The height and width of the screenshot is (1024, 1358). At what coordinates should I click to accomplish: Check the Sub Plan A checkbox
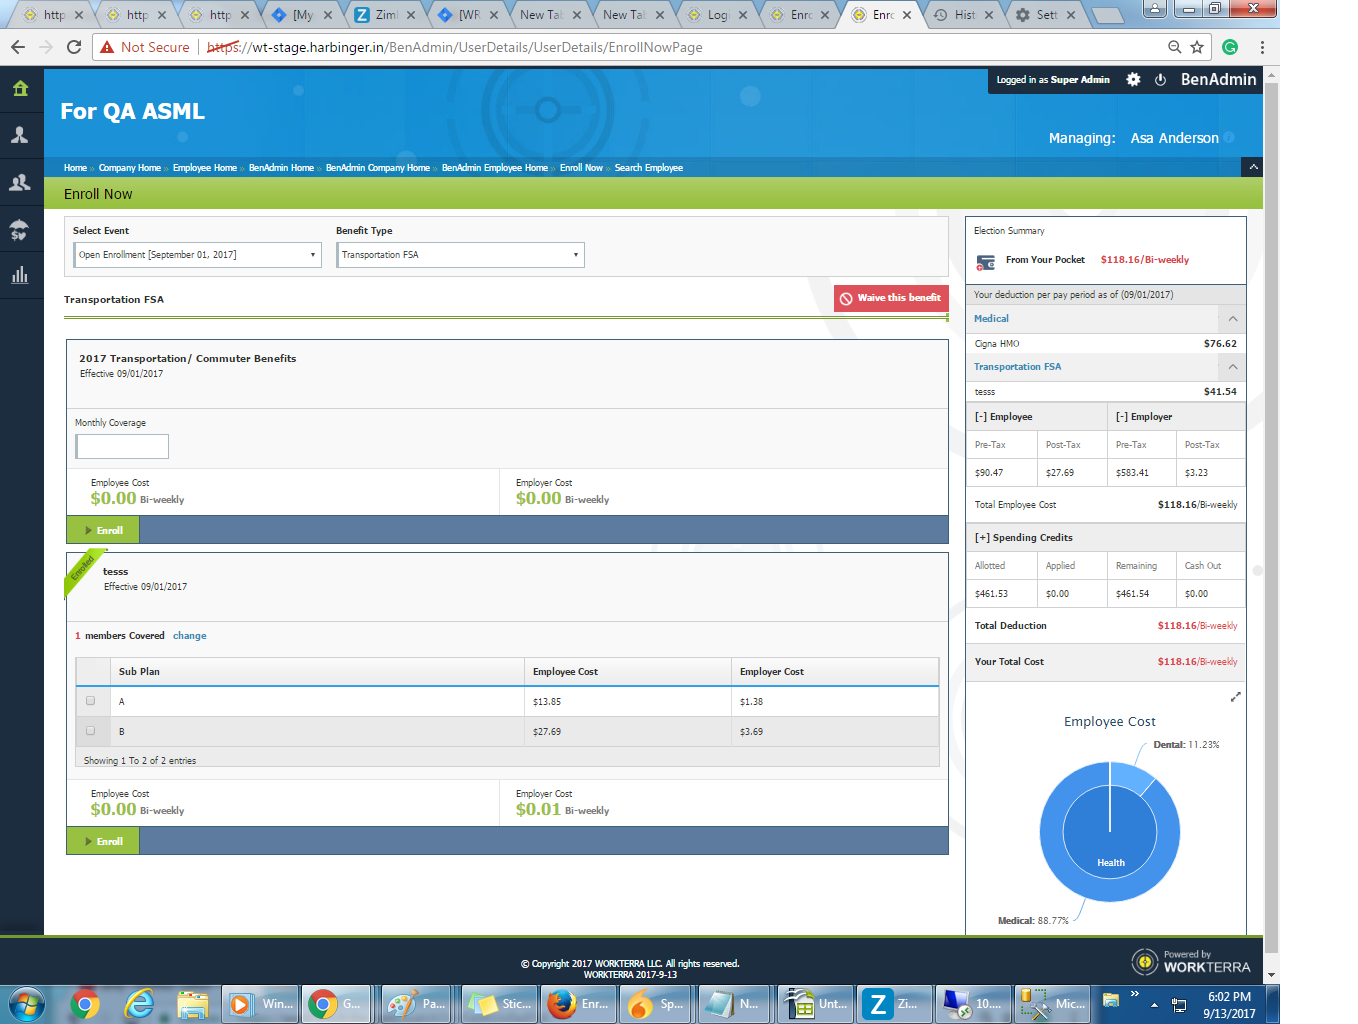point(91,701)
